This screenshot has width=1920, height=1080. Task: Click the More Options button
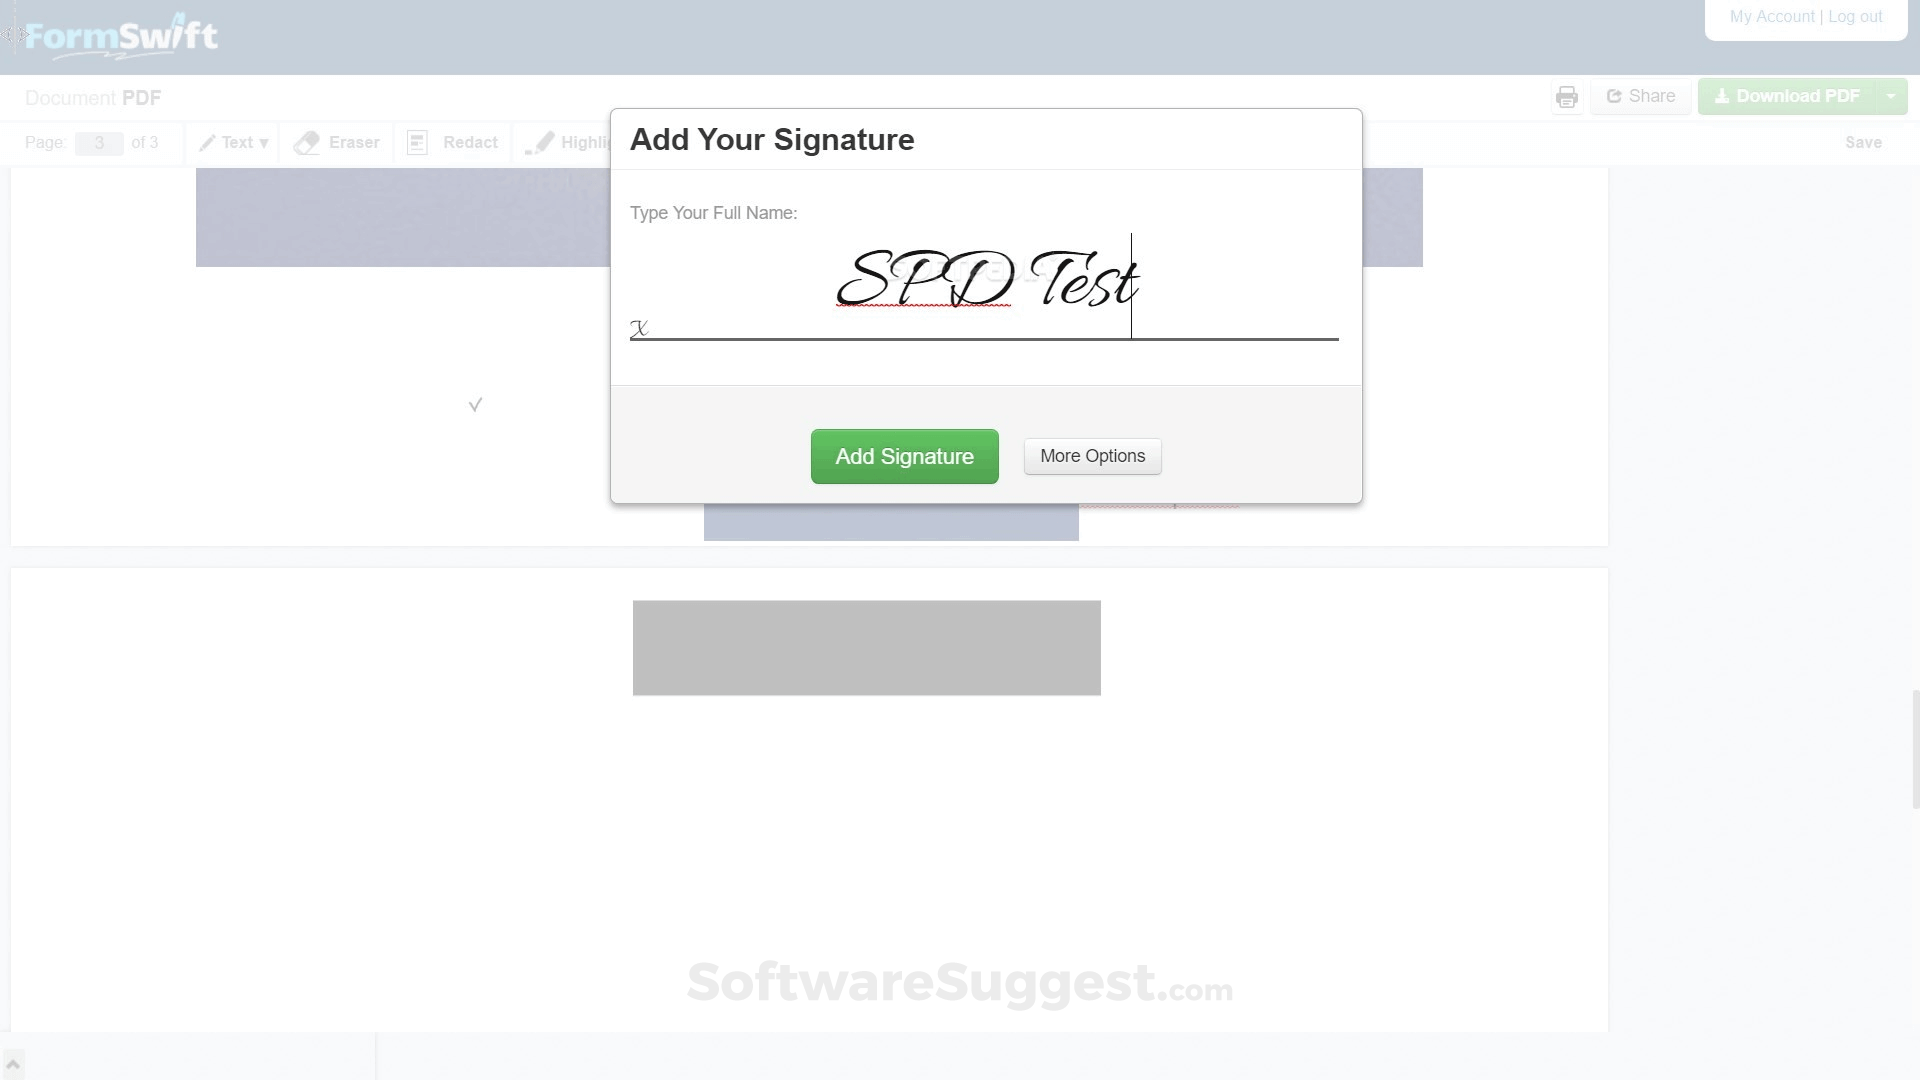1092,456
